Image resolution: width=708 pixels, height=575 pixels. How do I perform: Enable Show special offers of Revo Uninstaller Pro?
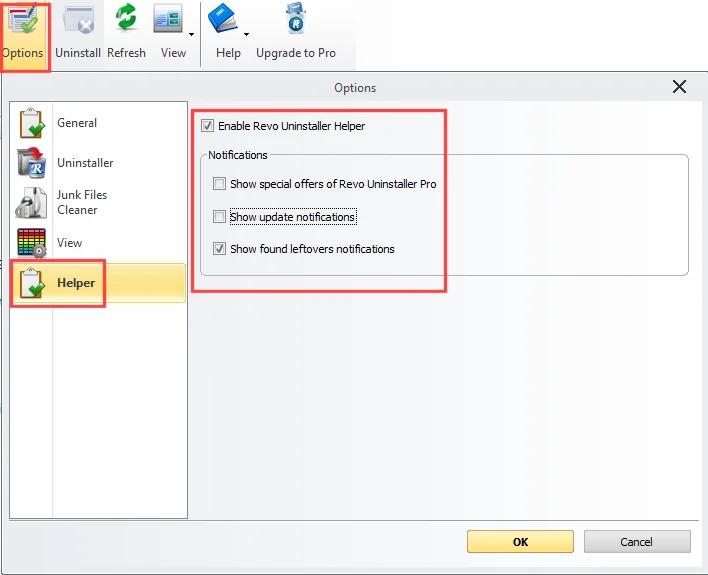(219, 184)
